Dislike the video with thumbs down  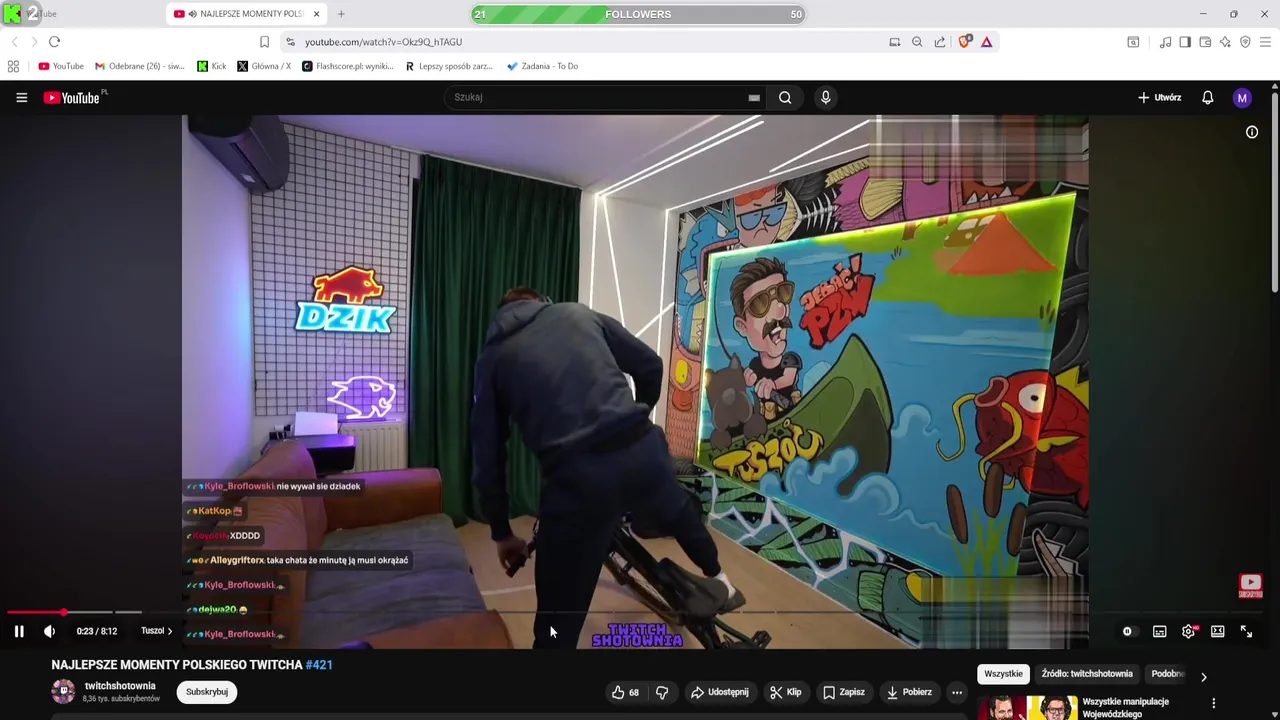662,692
